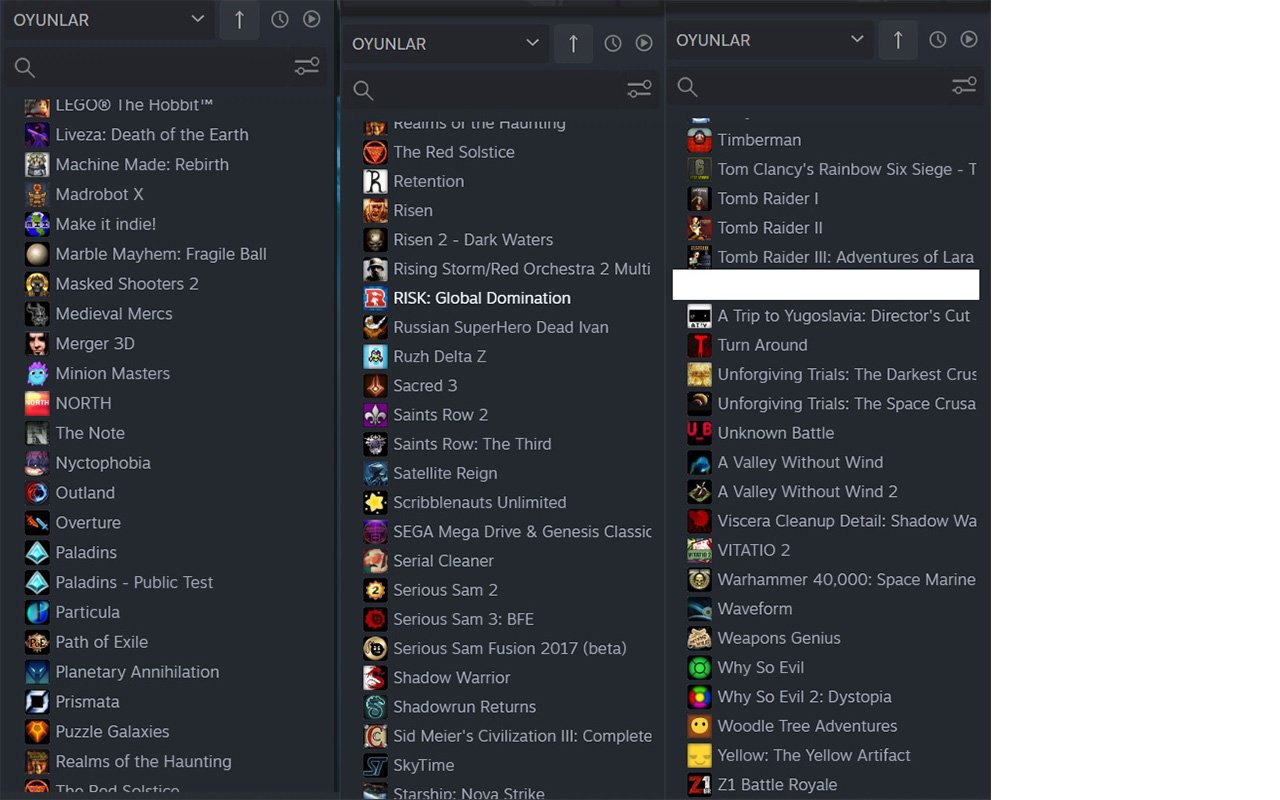Click Outland game icon
Viewport: 1280px width, 800px height.
(x=37, y=493)
